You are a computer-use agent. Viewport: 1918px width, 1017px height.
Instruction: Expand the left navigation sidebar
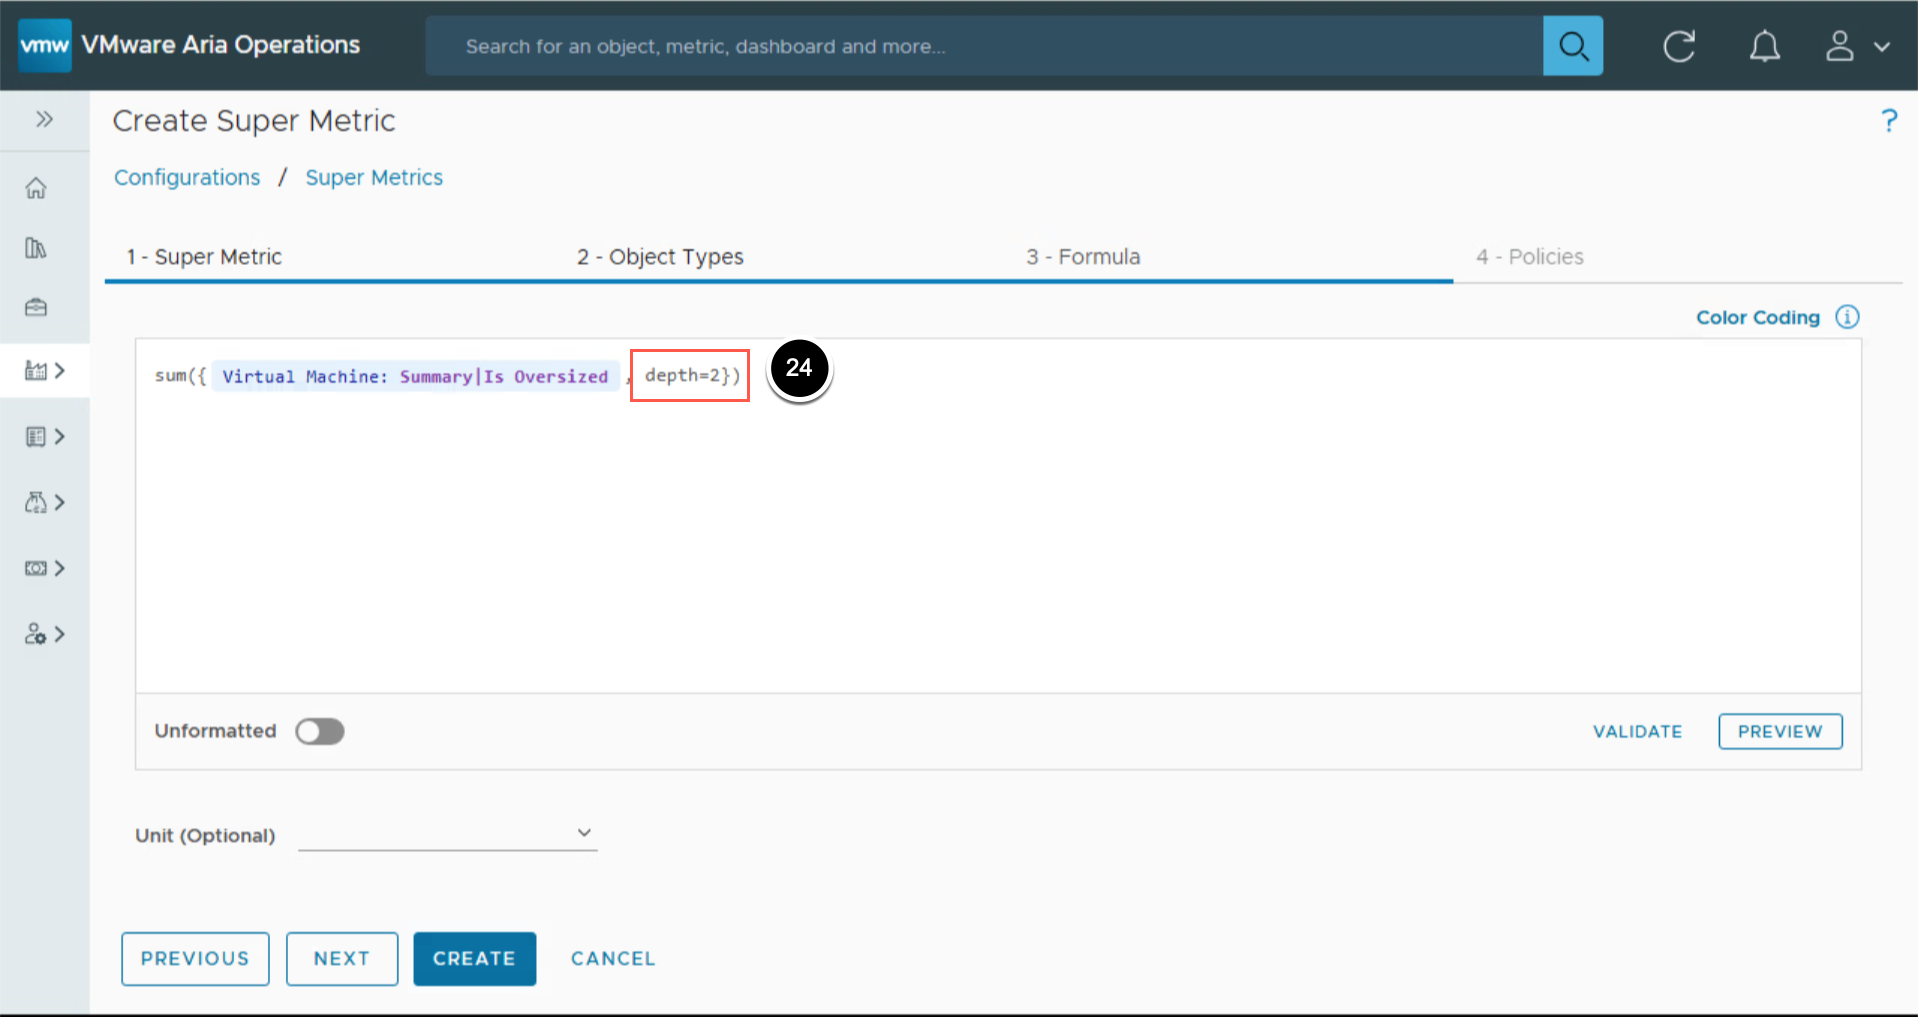tap(44, 120)
